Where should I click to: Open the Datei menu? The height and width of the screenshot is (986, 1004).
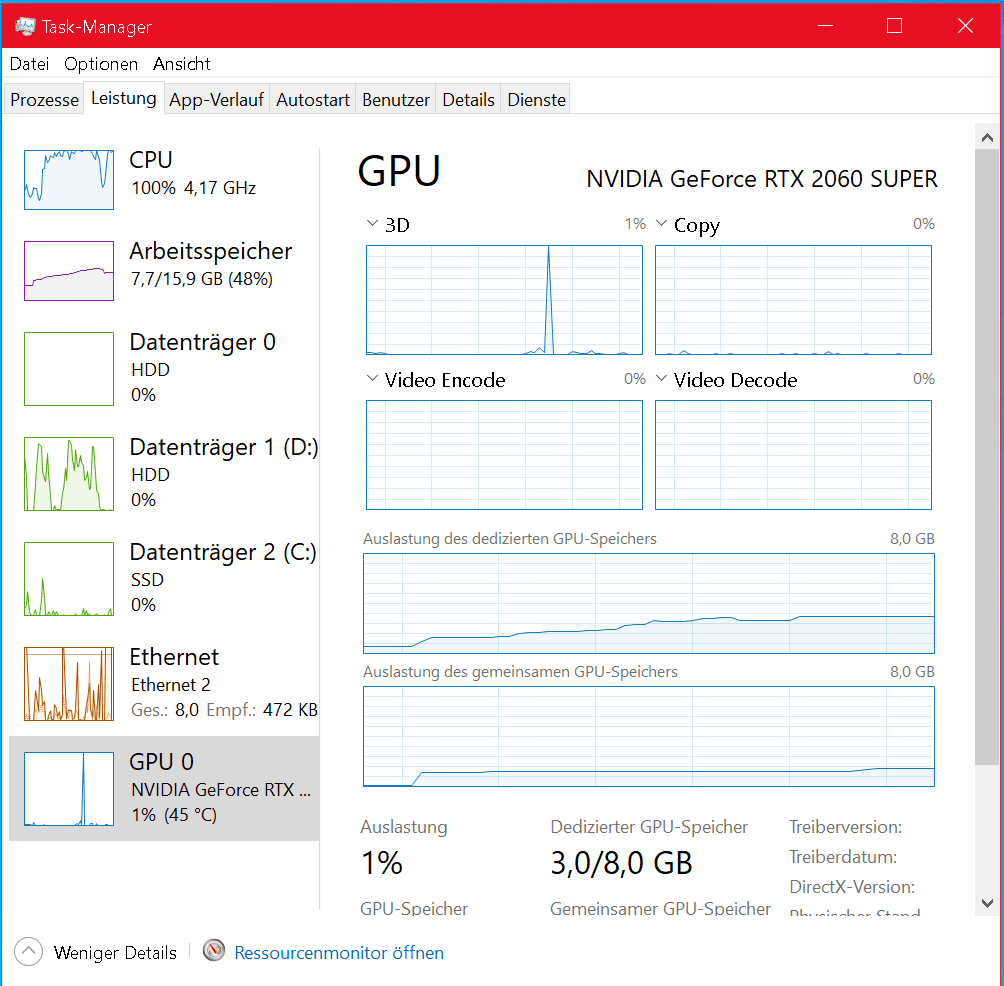29,64
